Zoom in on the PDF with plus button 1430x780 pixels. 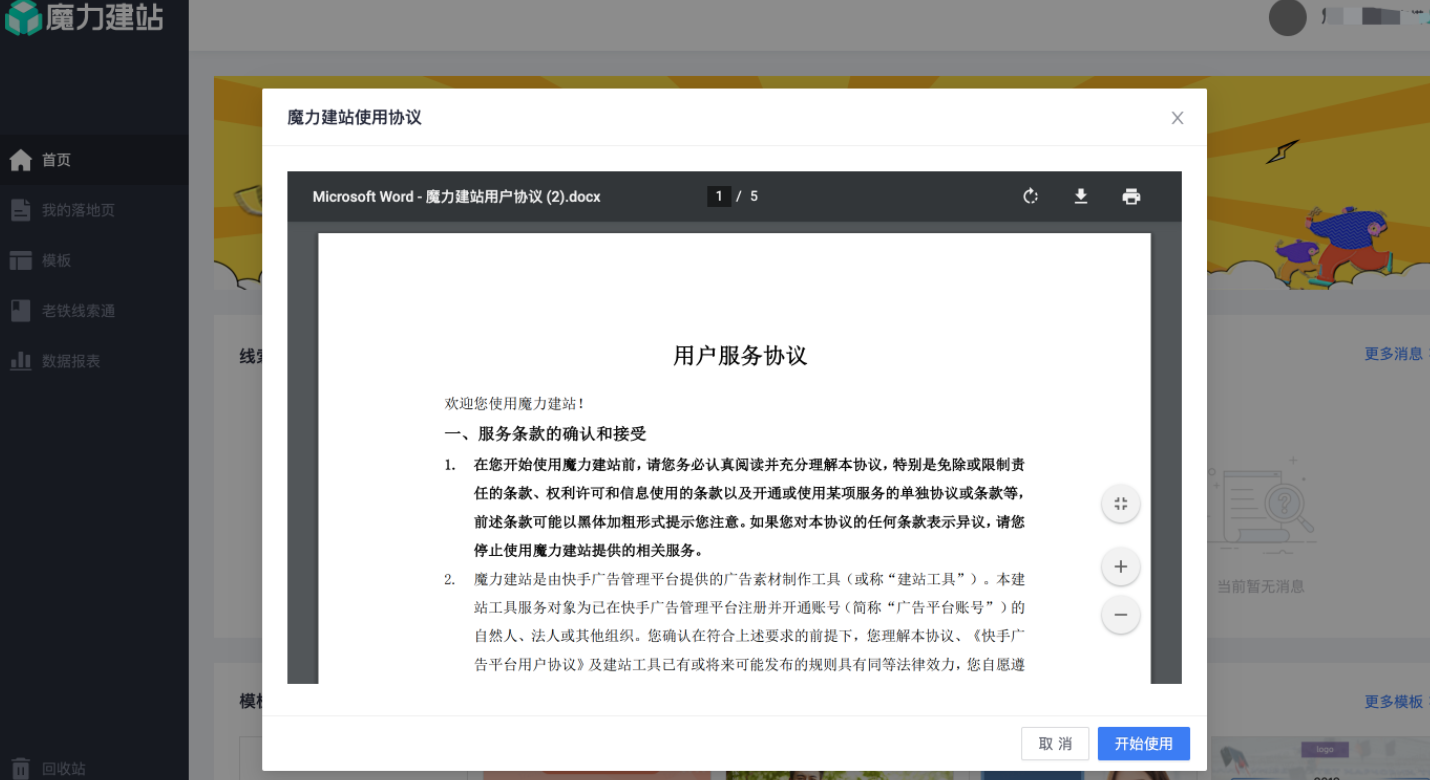(1120, 565)
